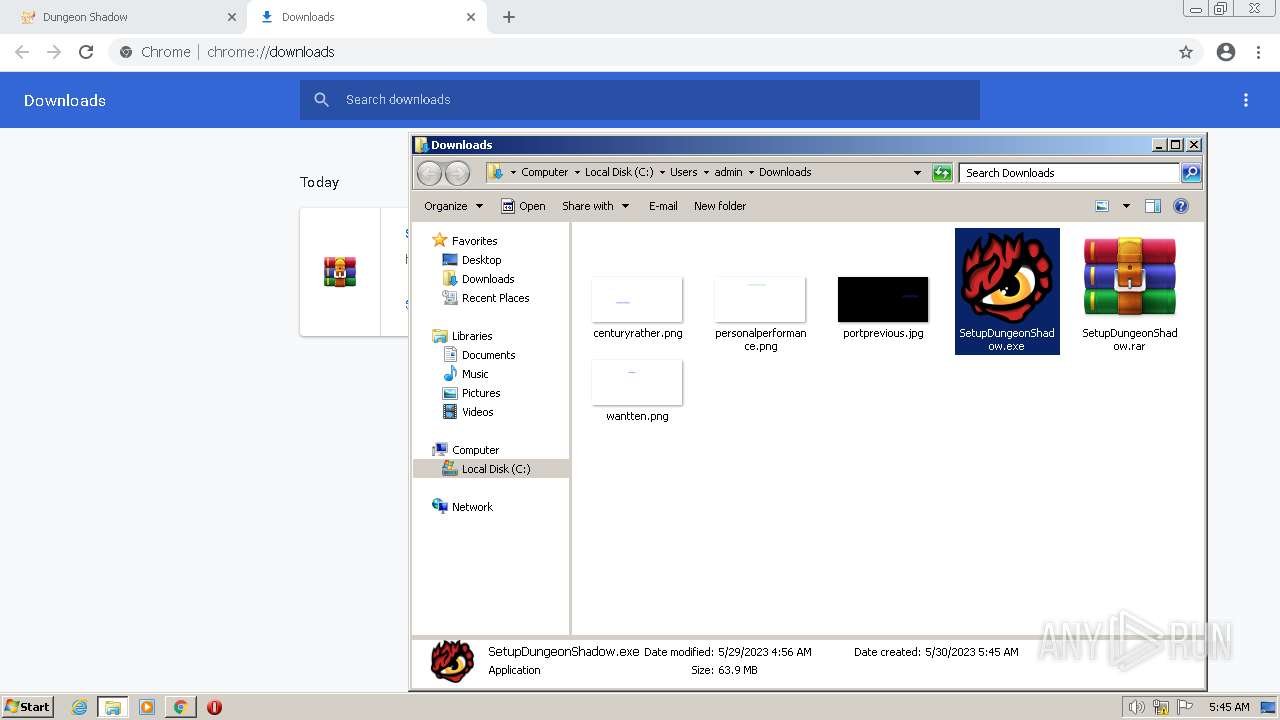Select portprevious.jpg thumbnail
Screen dimensions: 1280x720
click(883, 300)
